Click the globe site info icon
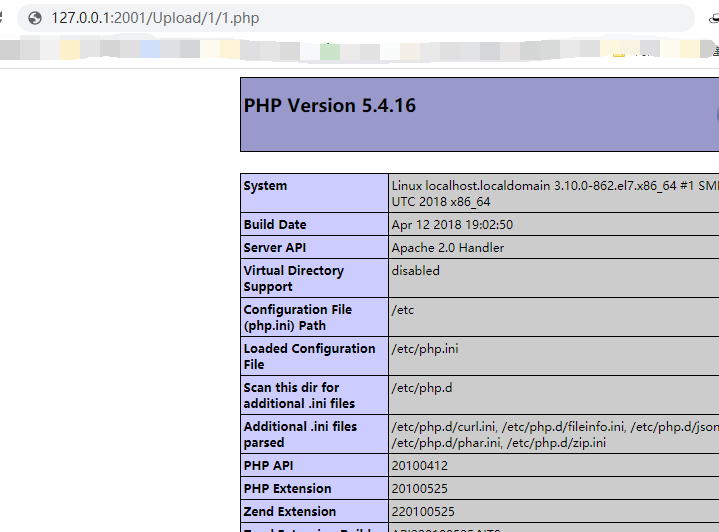Image resolution: width=719 pixels, height=532 pixels. coord(35,18)
